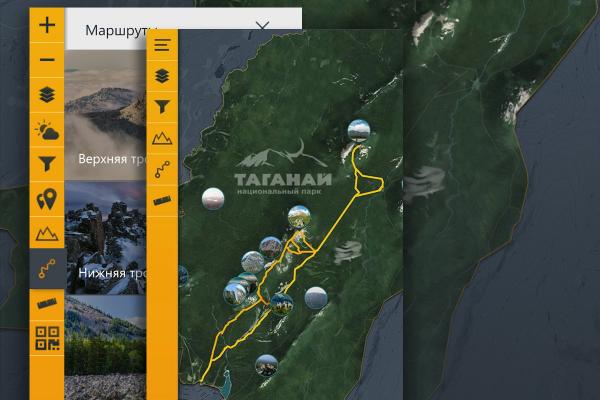Screen dimensions: 600x400
Task: Open the hamburger menu on the inner toolbar
Action: pos(163,45)
